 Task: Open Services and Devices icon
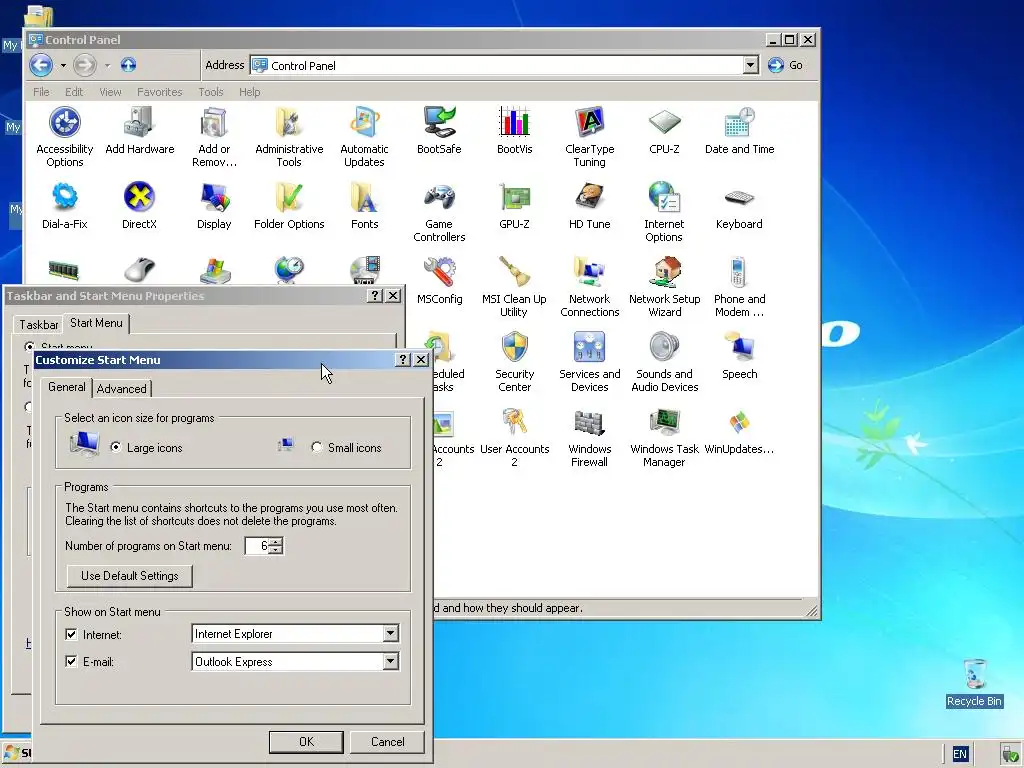point(589,362)
